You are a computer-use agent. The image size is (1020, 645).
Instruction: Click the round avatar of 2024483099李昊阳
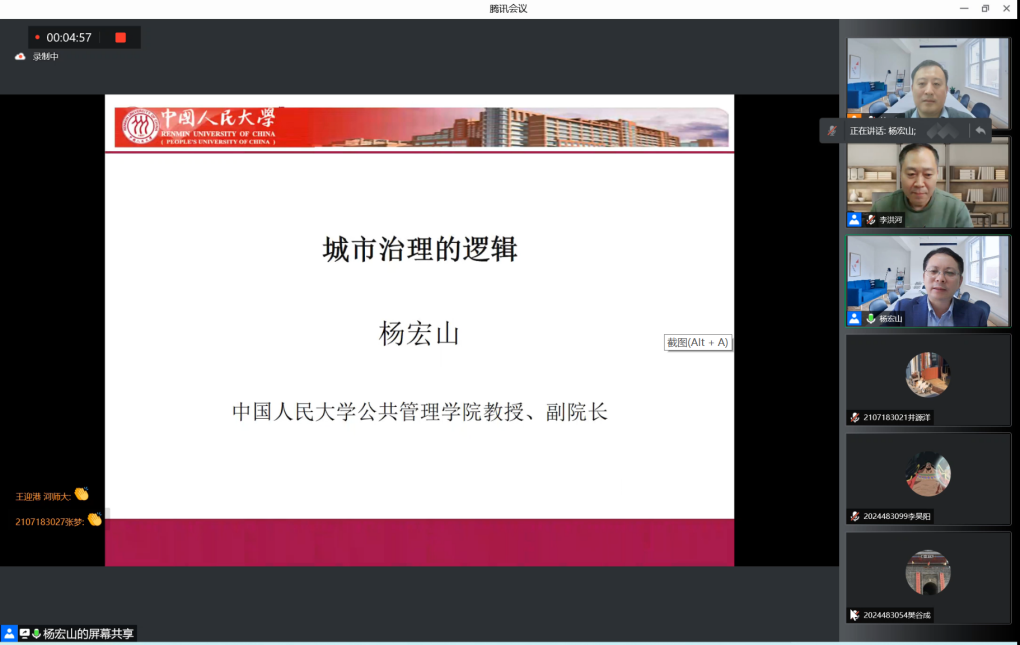[928, 474]
